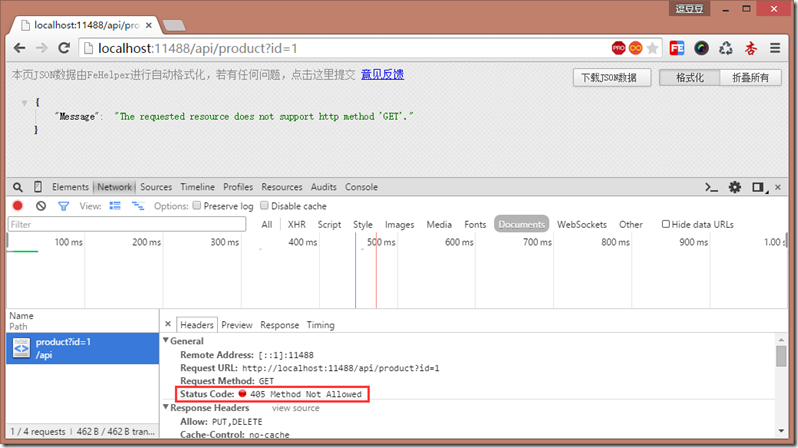Open the Timeline panel
This screenshot has height=448, width=798.
coord(197,187)
